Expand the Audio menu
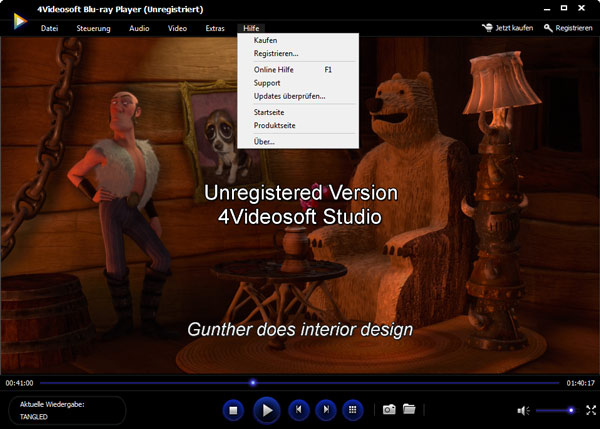Image resolution: width=600 pixels, height=429 pixels. pos(139,28)
